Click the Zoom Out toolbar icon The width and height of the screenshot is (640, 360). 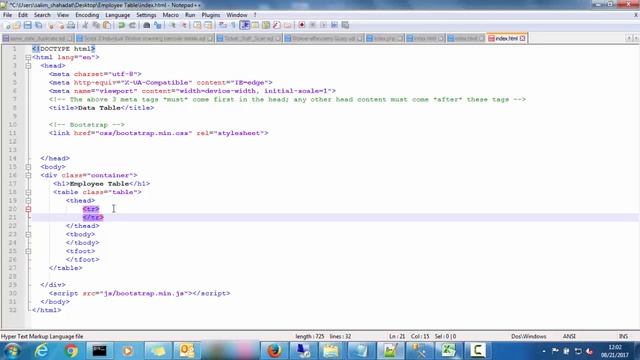(x=184, y=25)
